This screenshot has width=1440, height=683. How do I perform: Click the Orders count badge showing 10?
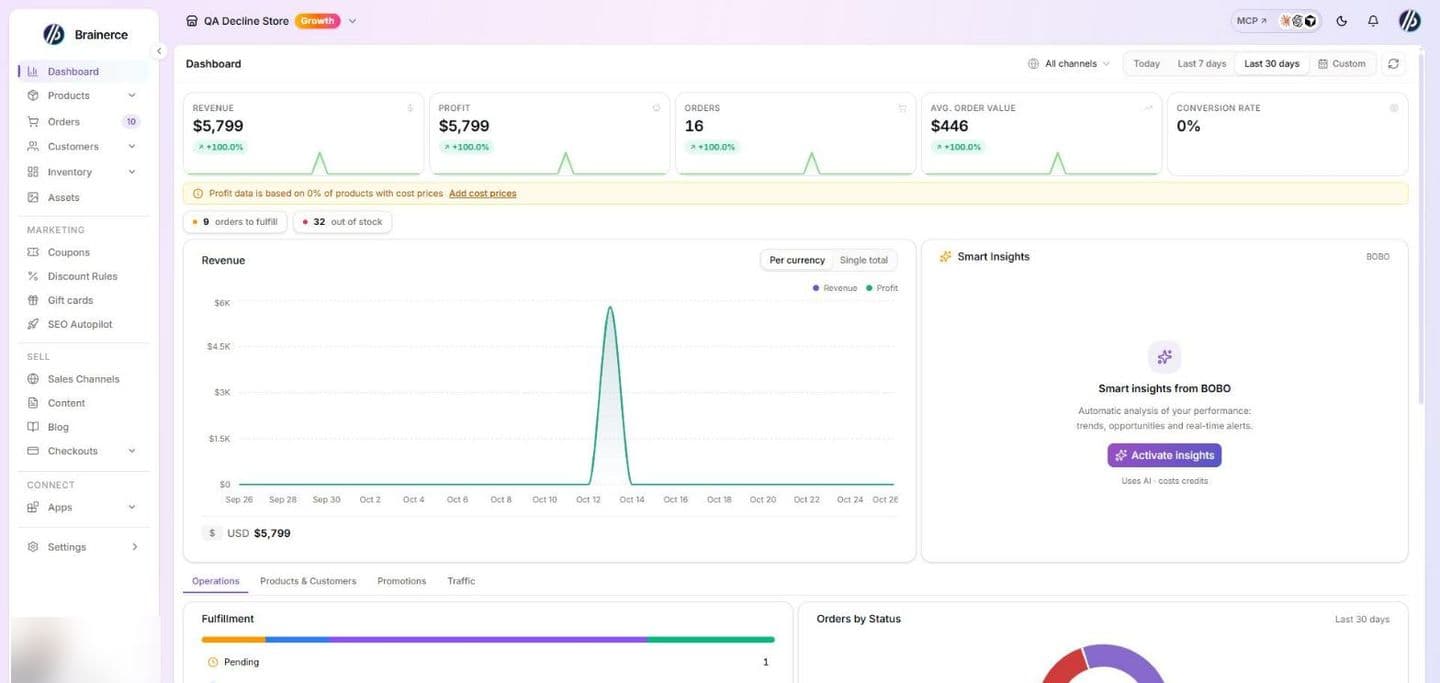click(x=131, y=122)
